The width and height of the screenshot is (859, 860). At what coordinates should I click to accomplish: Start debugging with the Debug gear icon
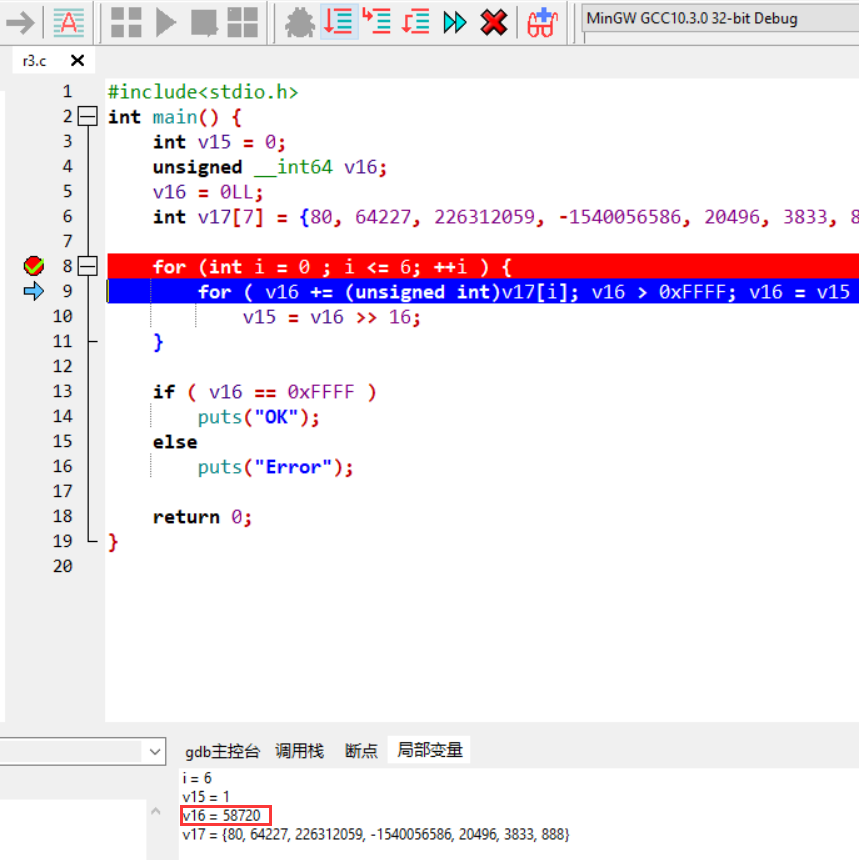pyautogui.click(x=300, y=23)
